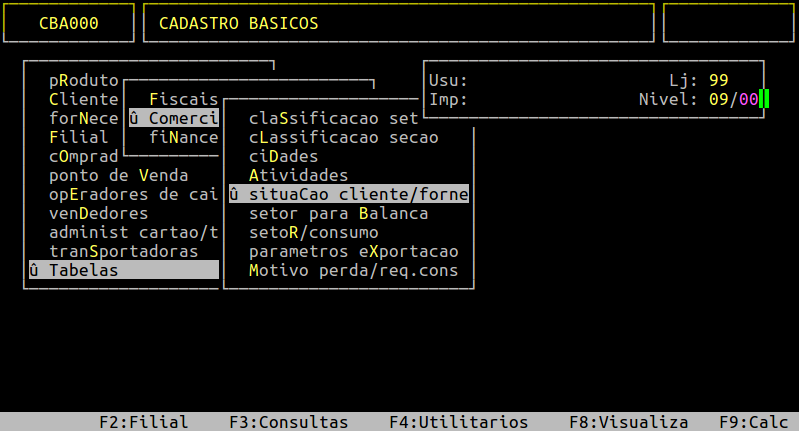Open the ciDades table option
This screenshot has height=431, width=799.
283,156
